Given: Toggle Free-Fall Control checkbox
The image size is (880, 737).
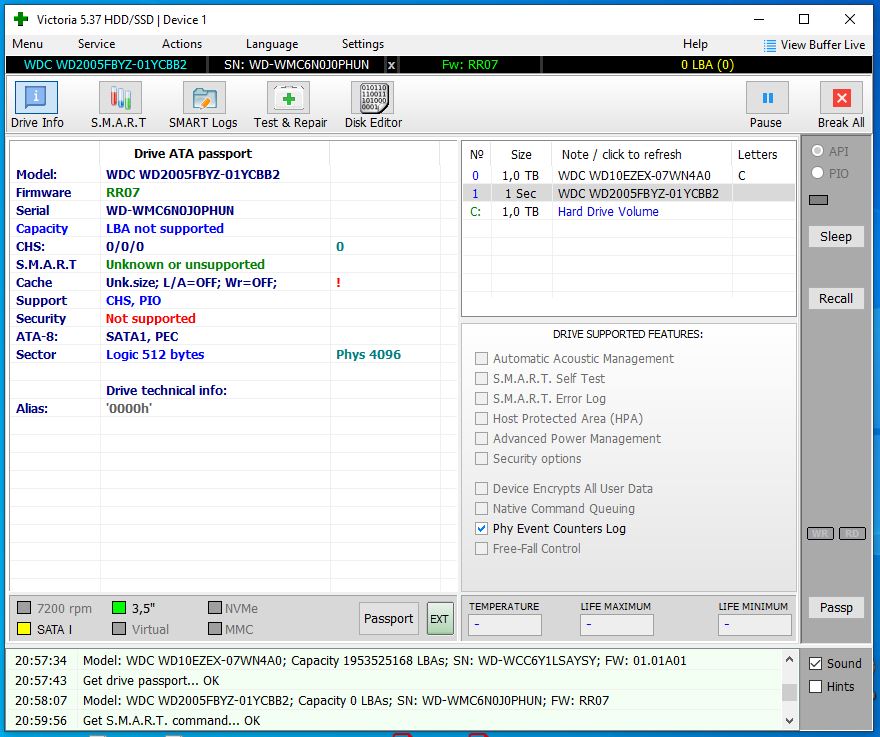Looking at the screenshot, I should point(481,548).
